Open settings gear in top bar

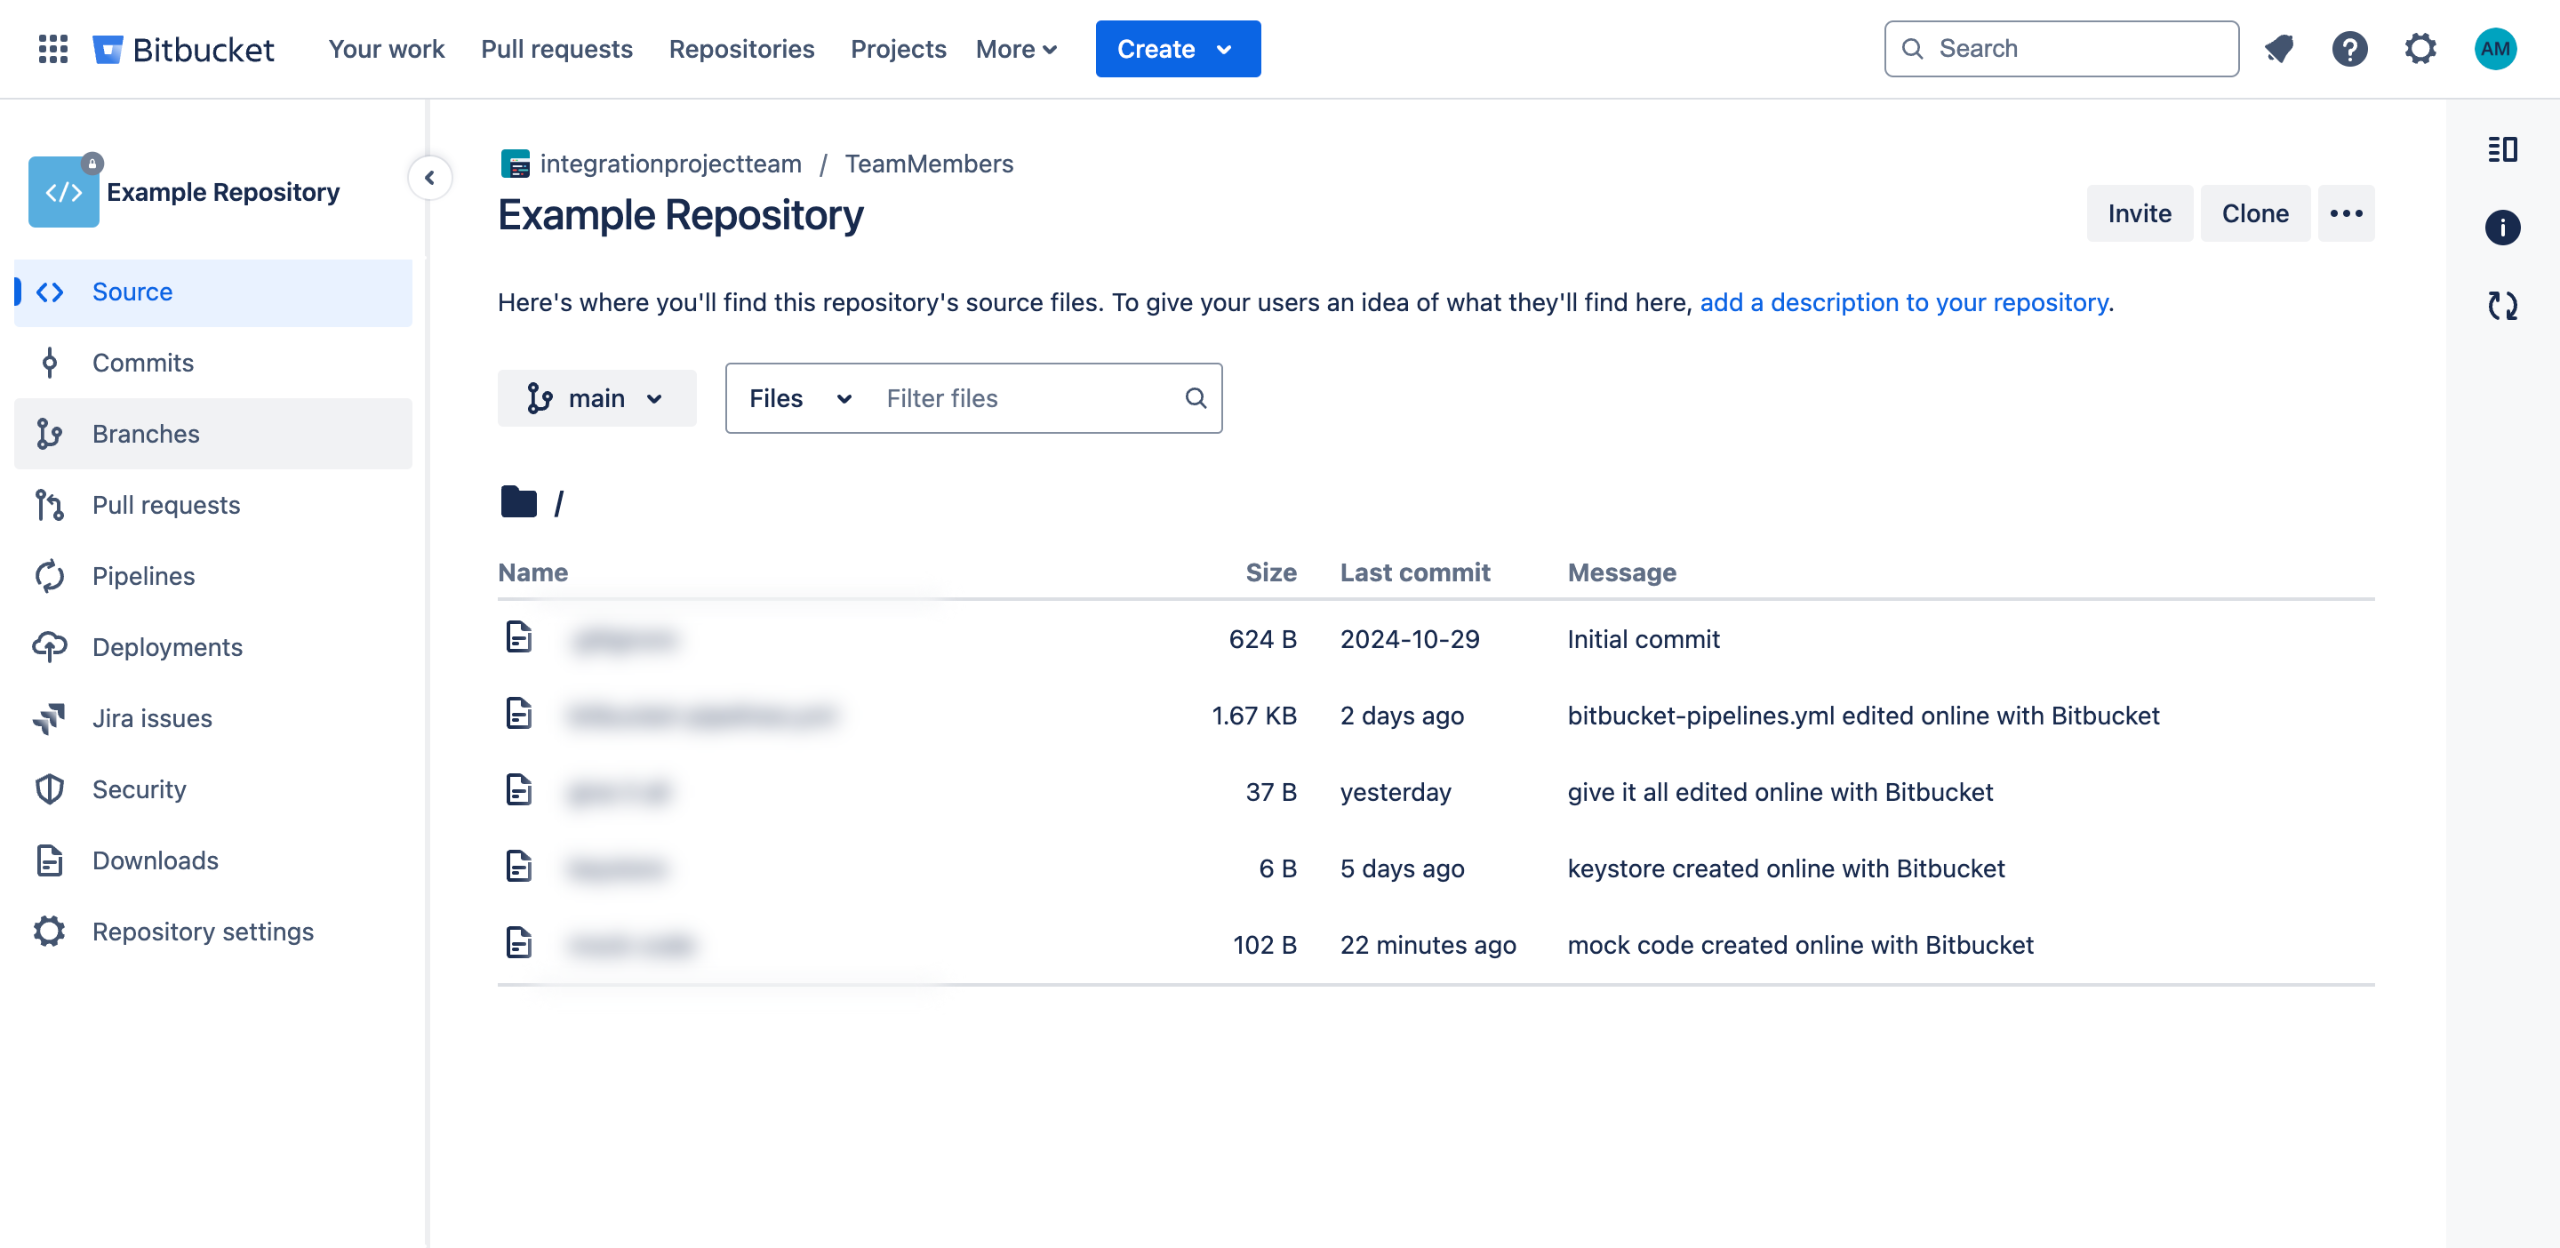[2420, 49]
